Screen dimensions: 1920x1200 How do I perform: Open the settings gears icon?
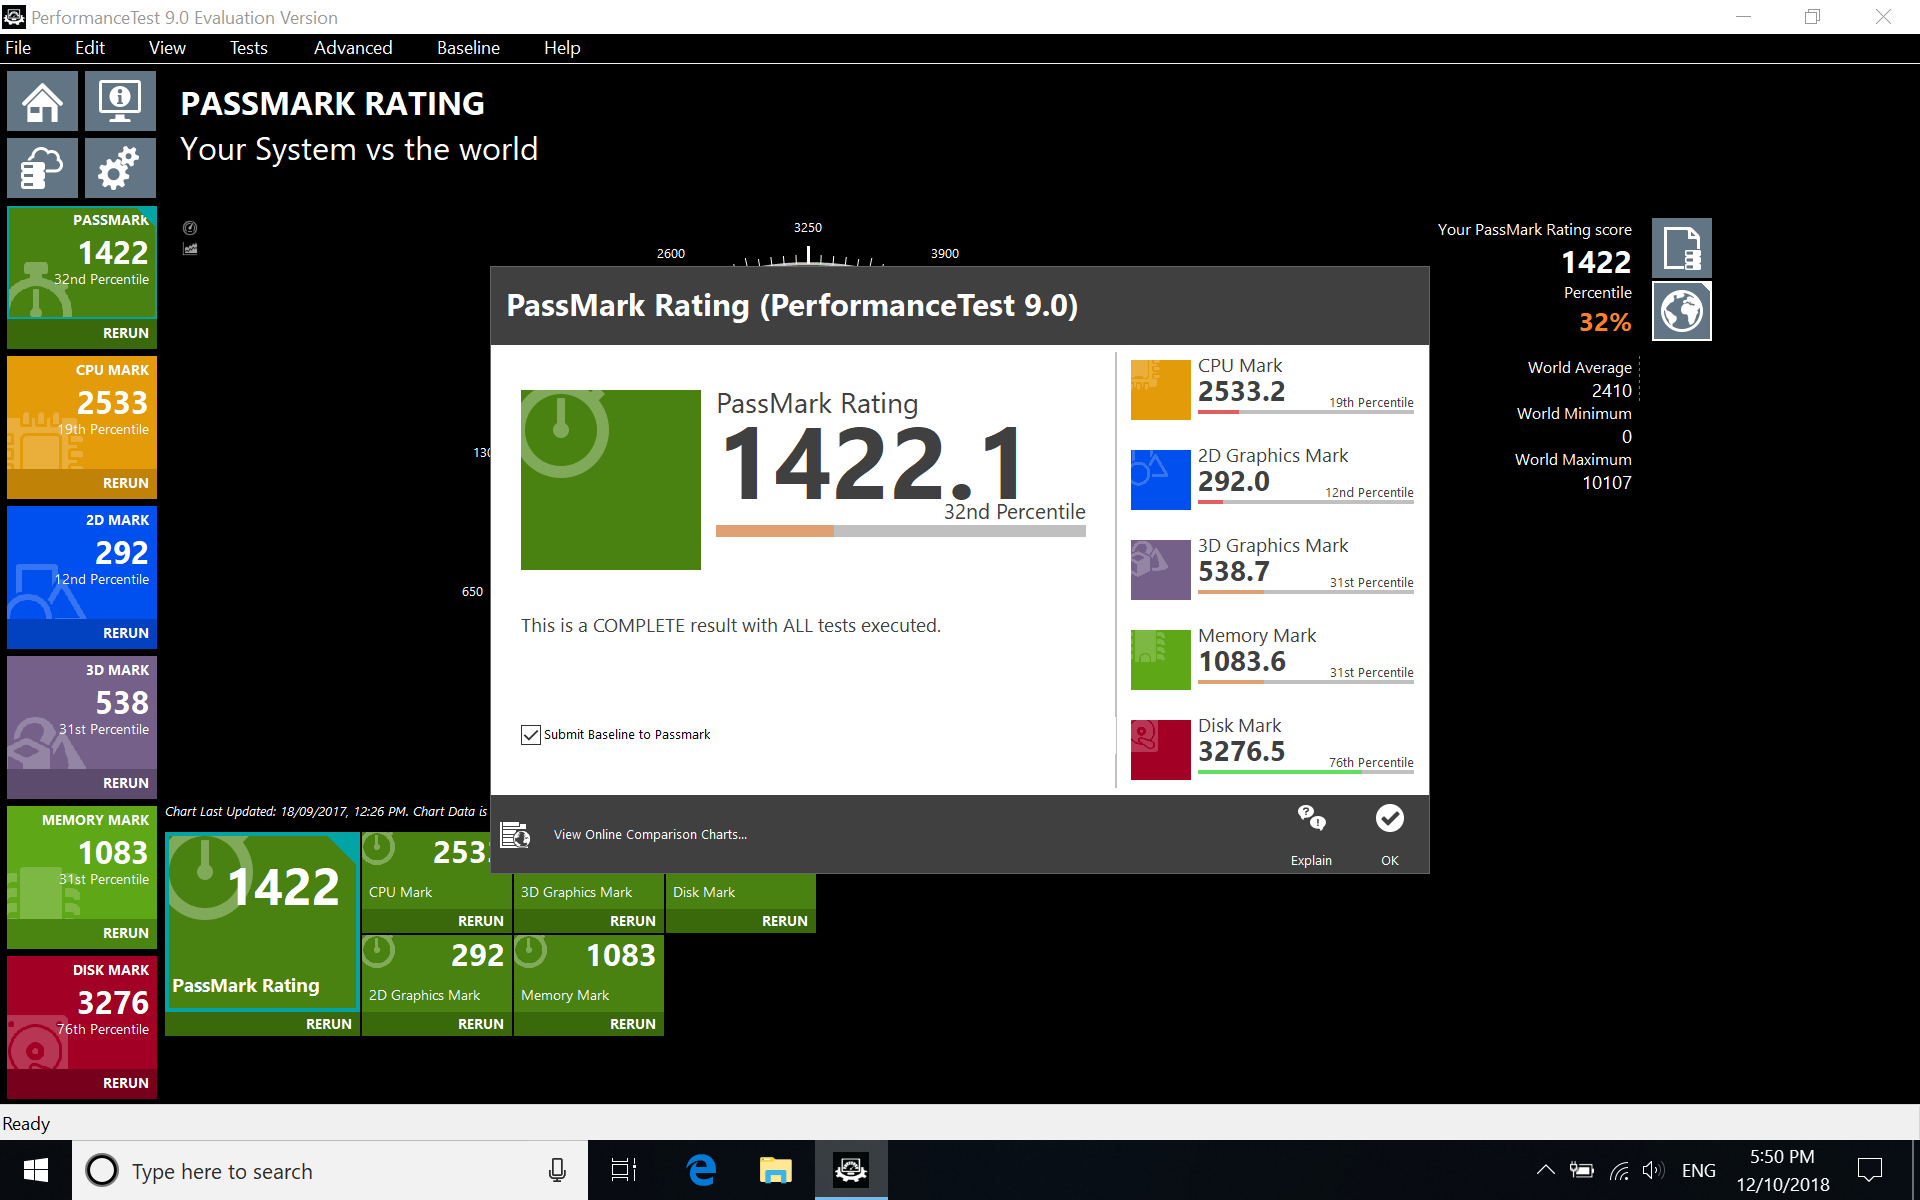coord(120,168)
